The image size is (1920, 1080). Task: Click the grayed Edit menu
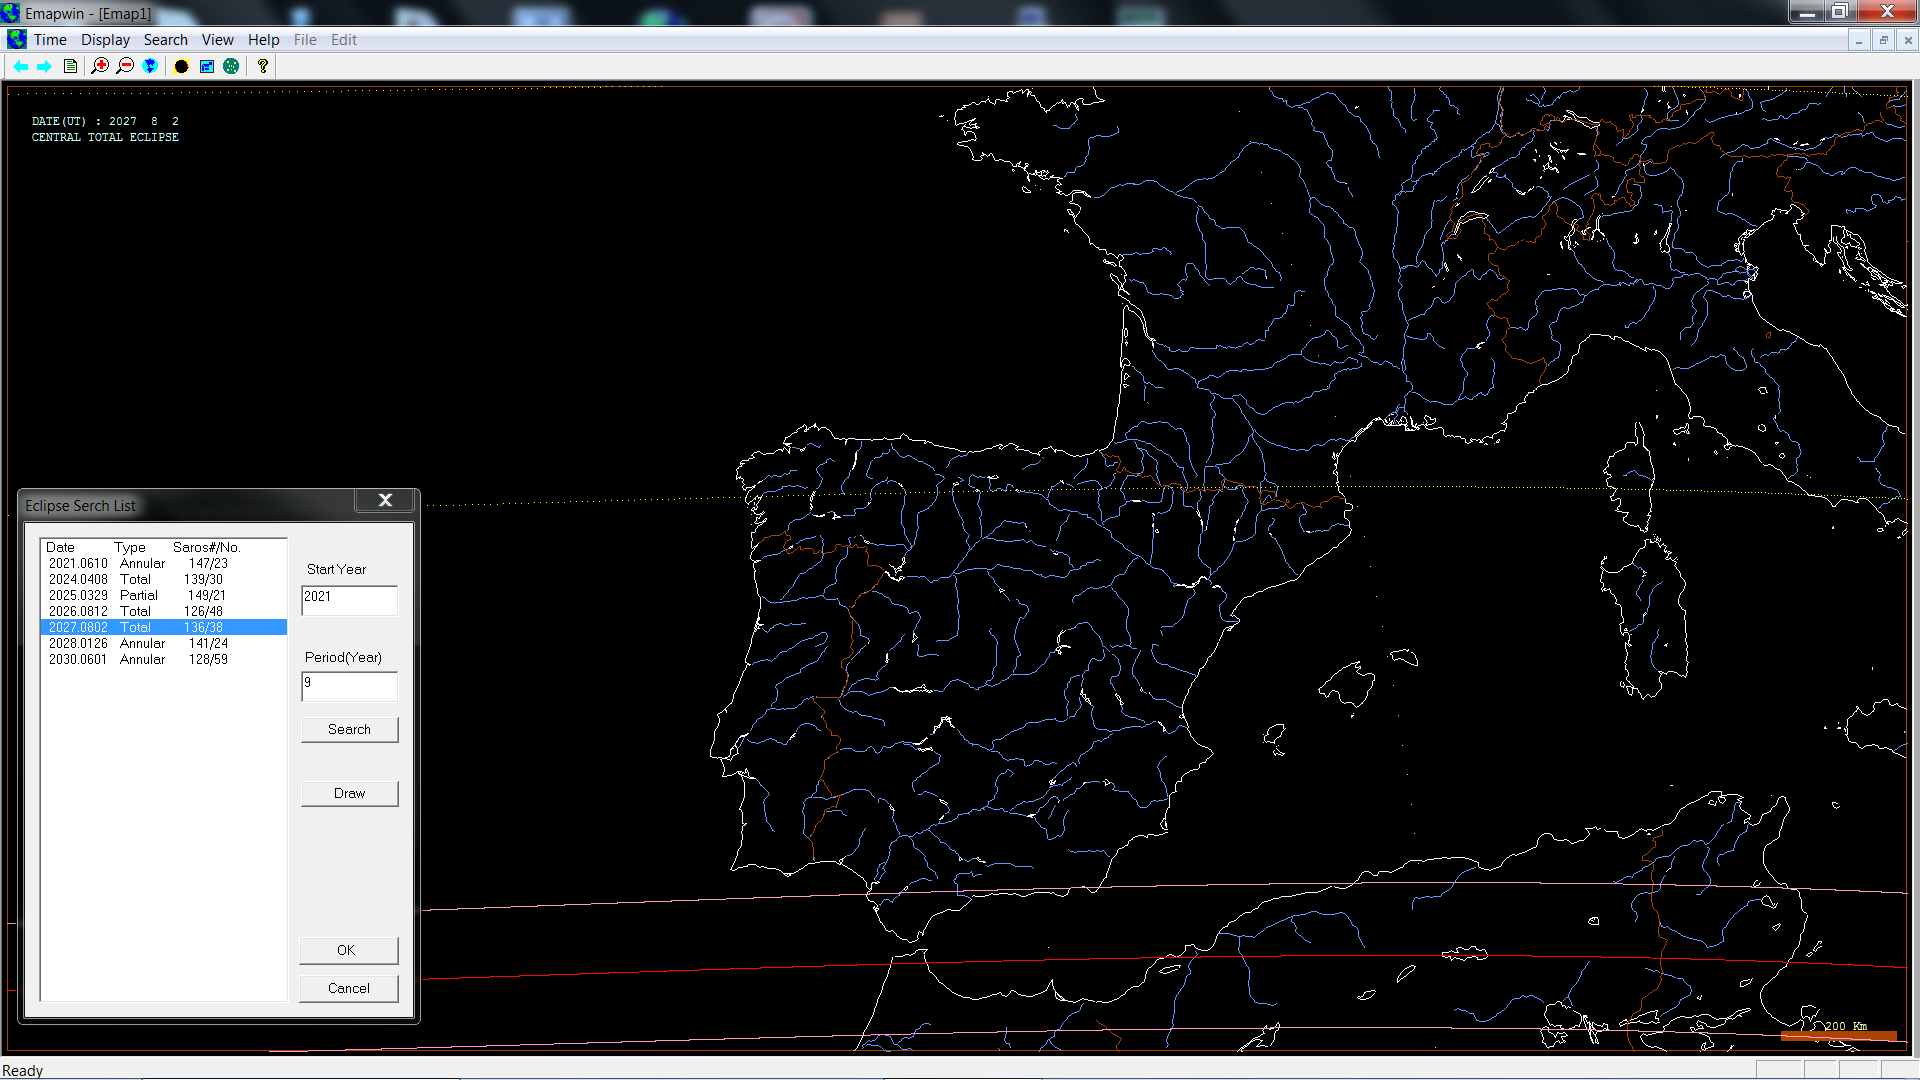pos(344,40)
